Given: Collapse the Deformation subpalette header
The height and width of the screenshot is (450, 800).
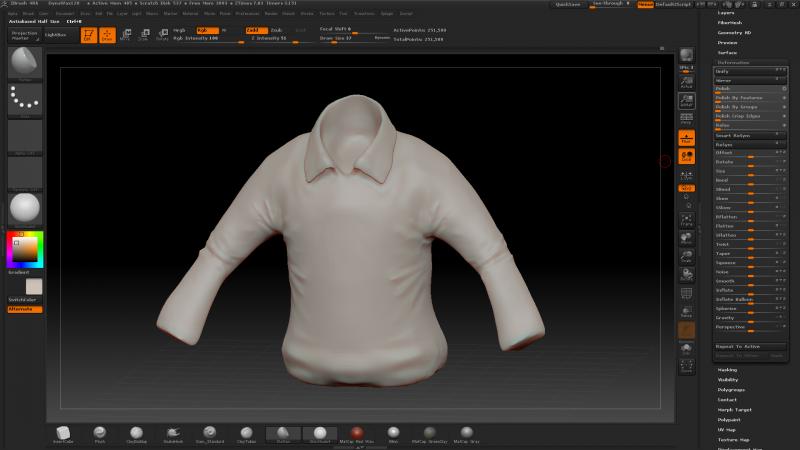Looking at the screenshot, I should pos(733,63).
